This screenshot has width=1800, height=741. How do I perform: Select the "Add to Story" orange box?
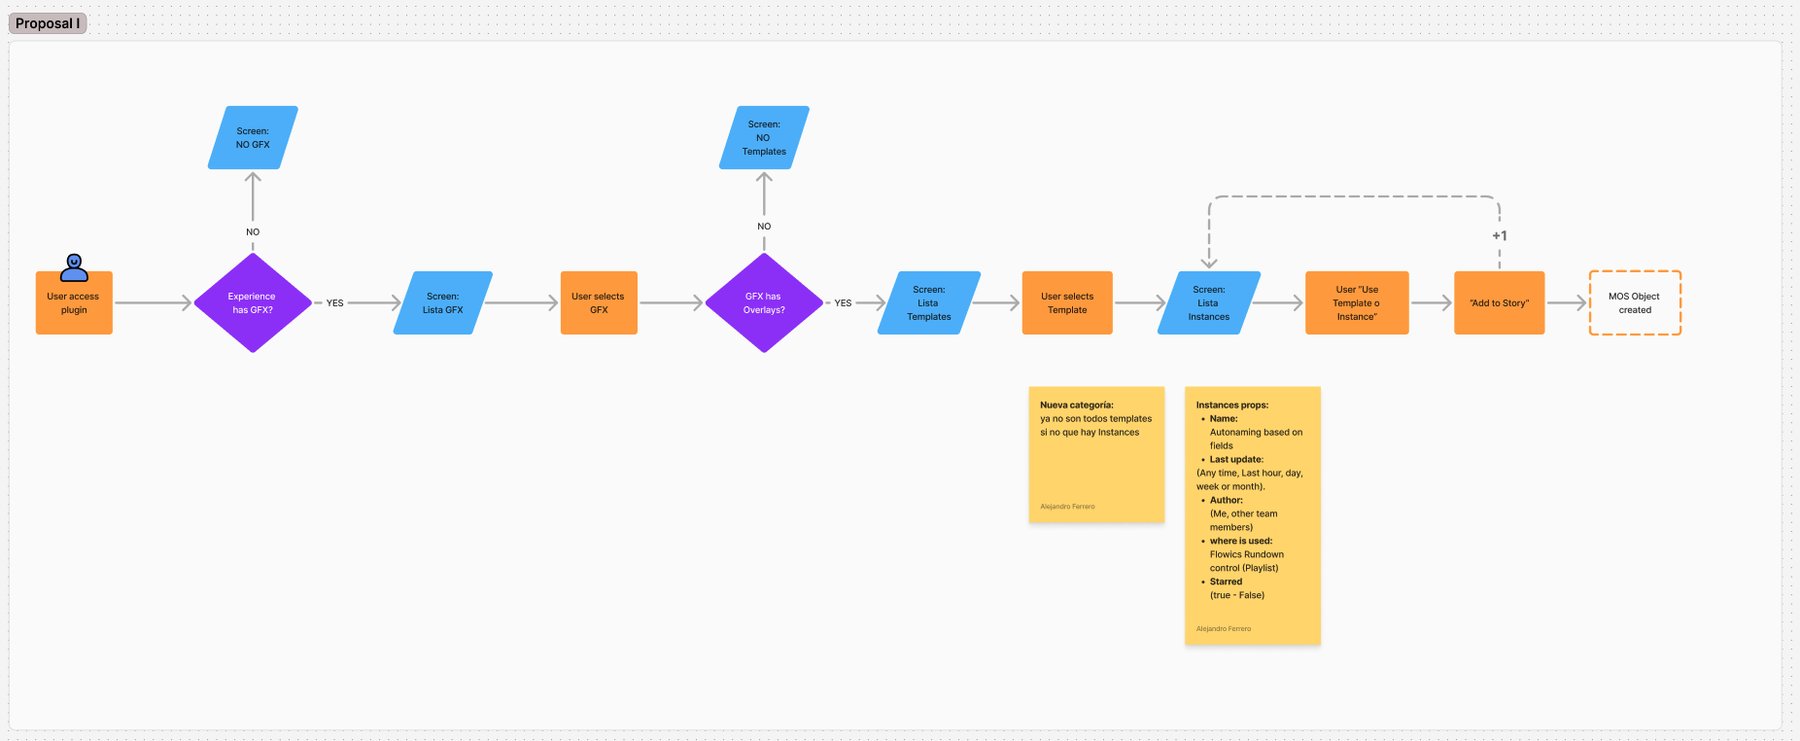pyautogui.click(x=1499, y=303)
